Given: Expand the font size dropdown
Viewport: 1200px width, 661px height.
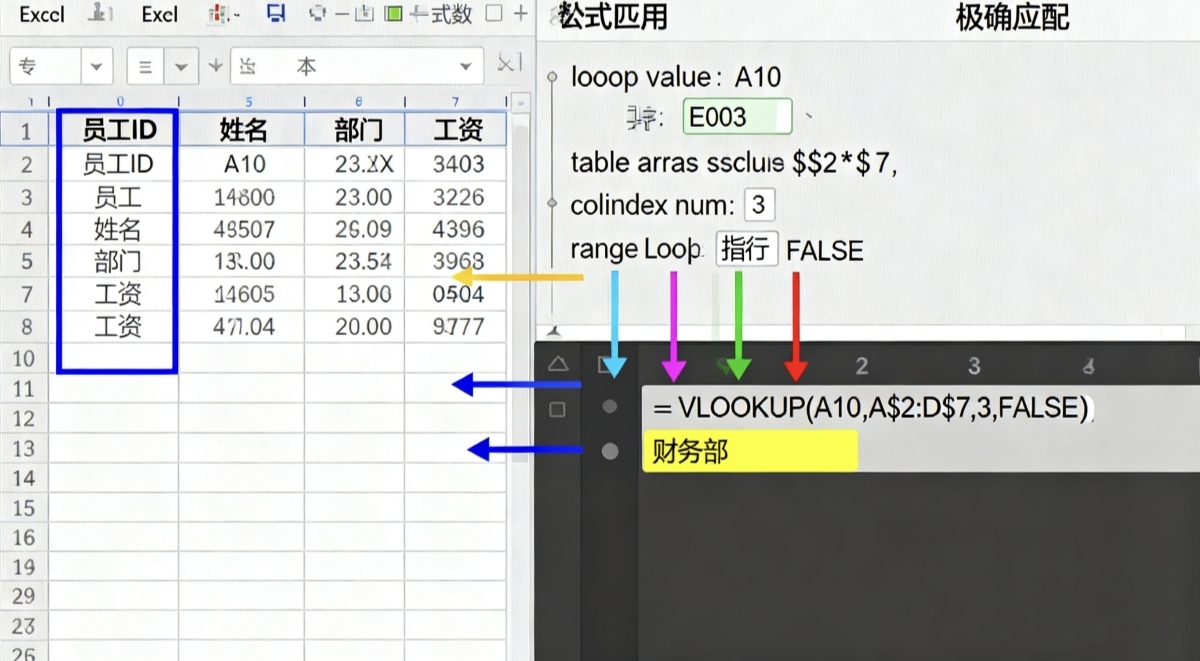Looking at the screenshot, I should (182, 64).
